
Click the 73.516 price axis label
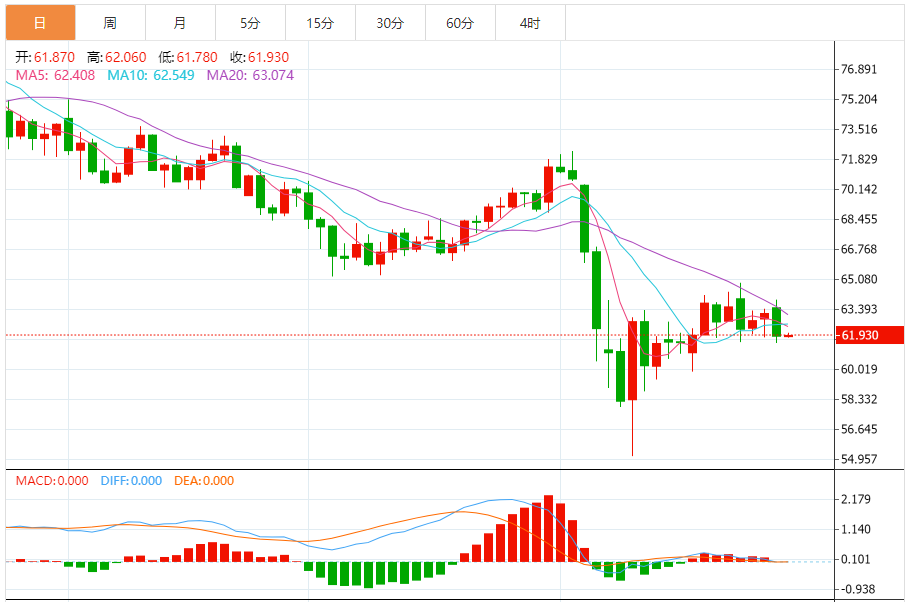click(859, 129)
